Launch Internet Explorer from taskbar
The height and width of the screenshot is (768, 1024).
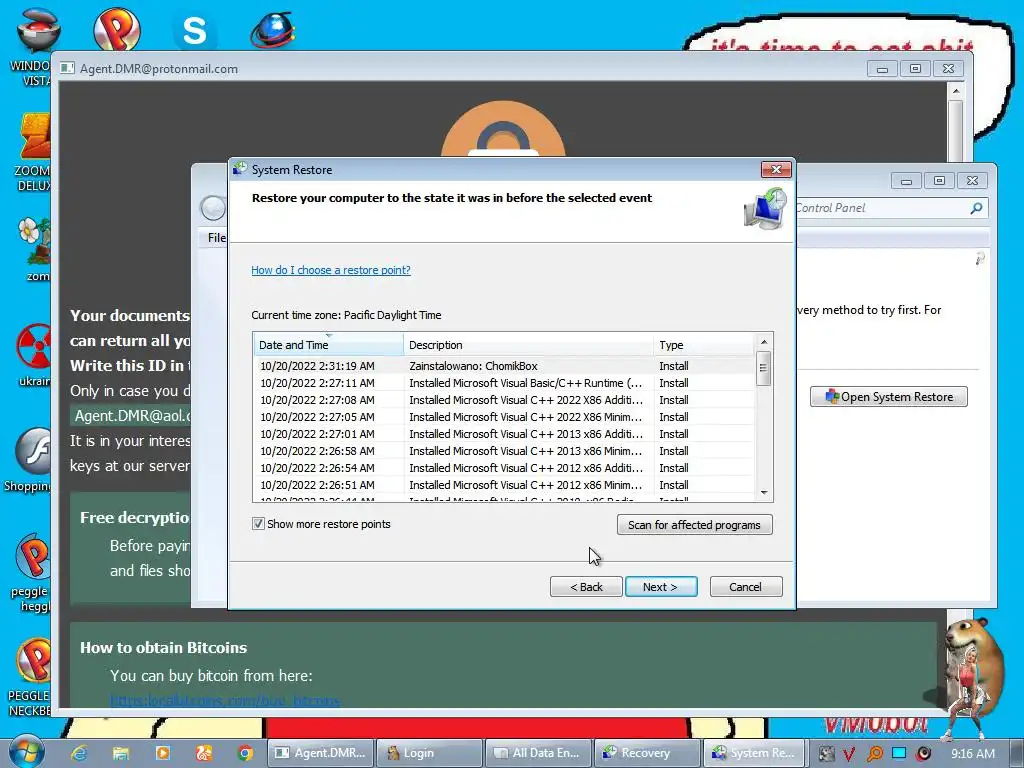[79, 753]
